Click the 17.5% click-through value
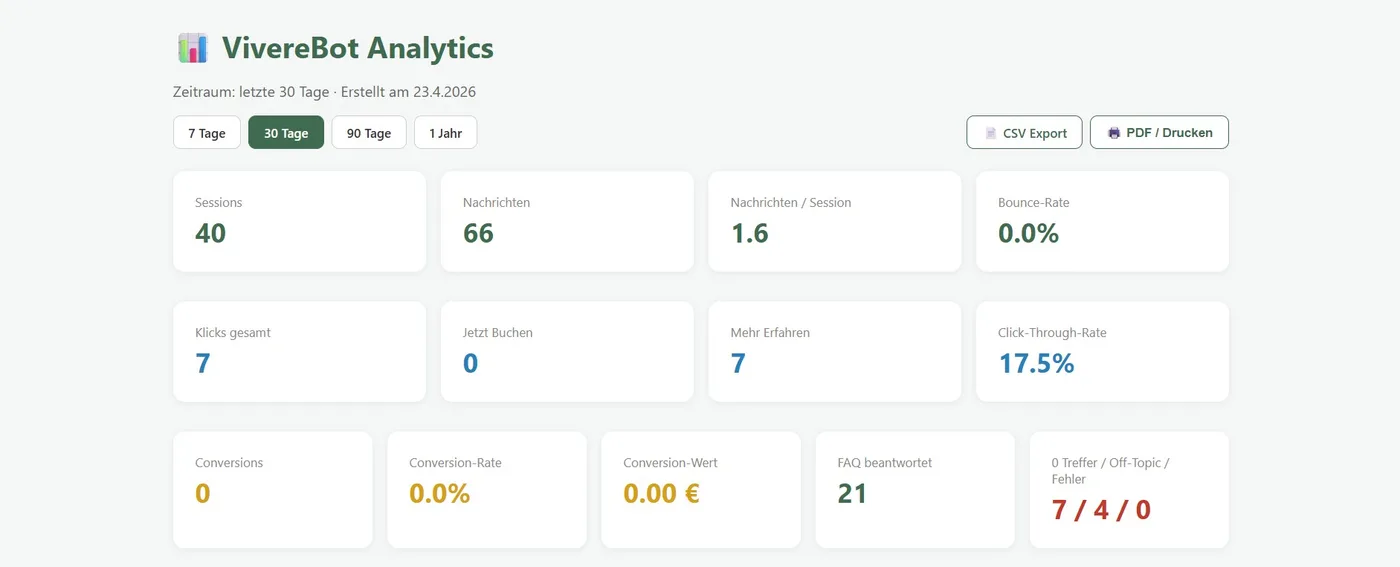 (x=1036, y=363)
